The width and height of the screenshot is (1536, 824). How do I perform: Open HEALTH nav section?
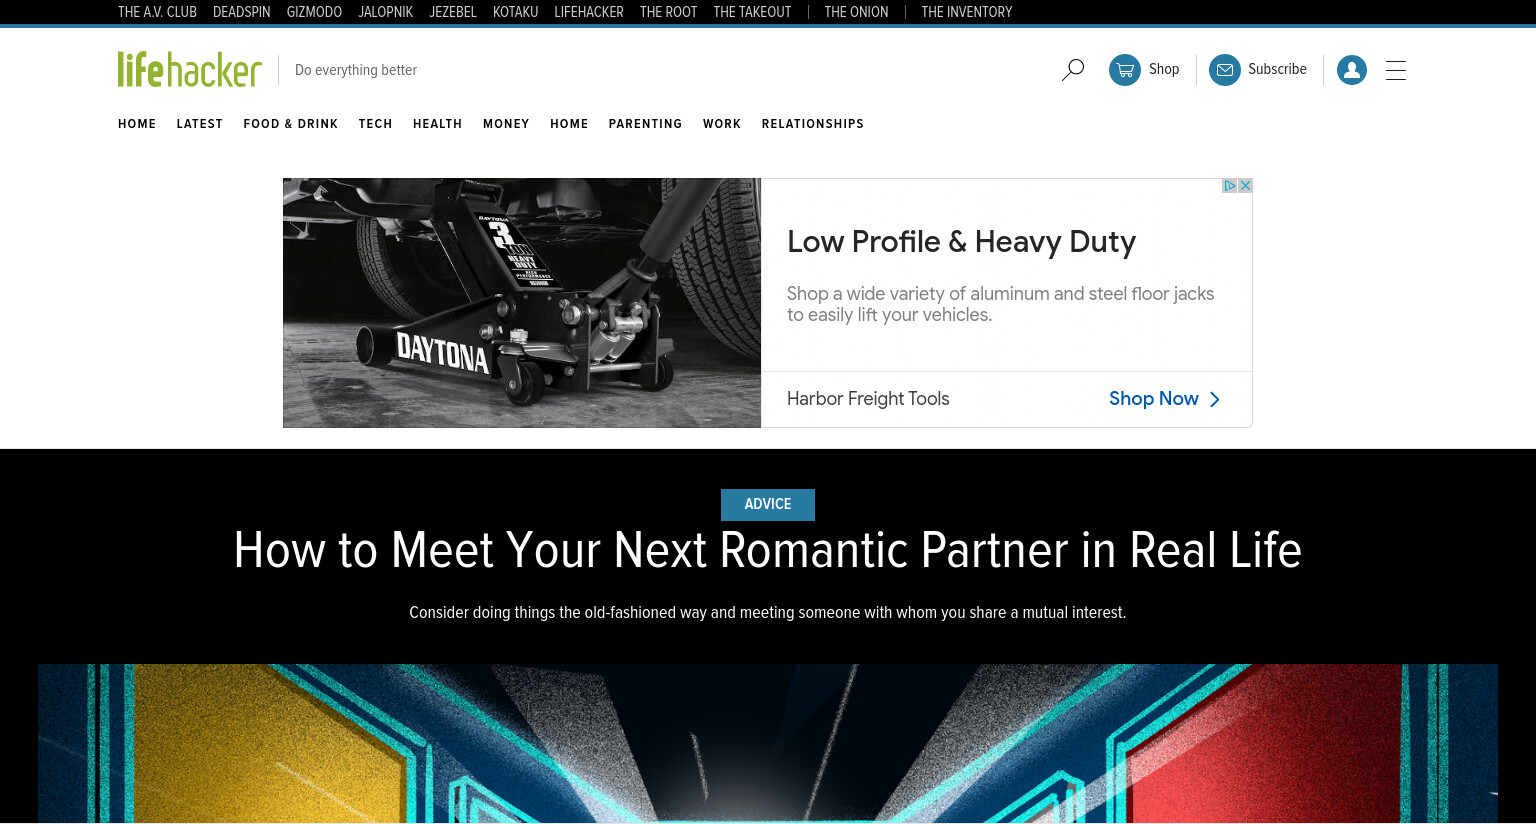438,124
